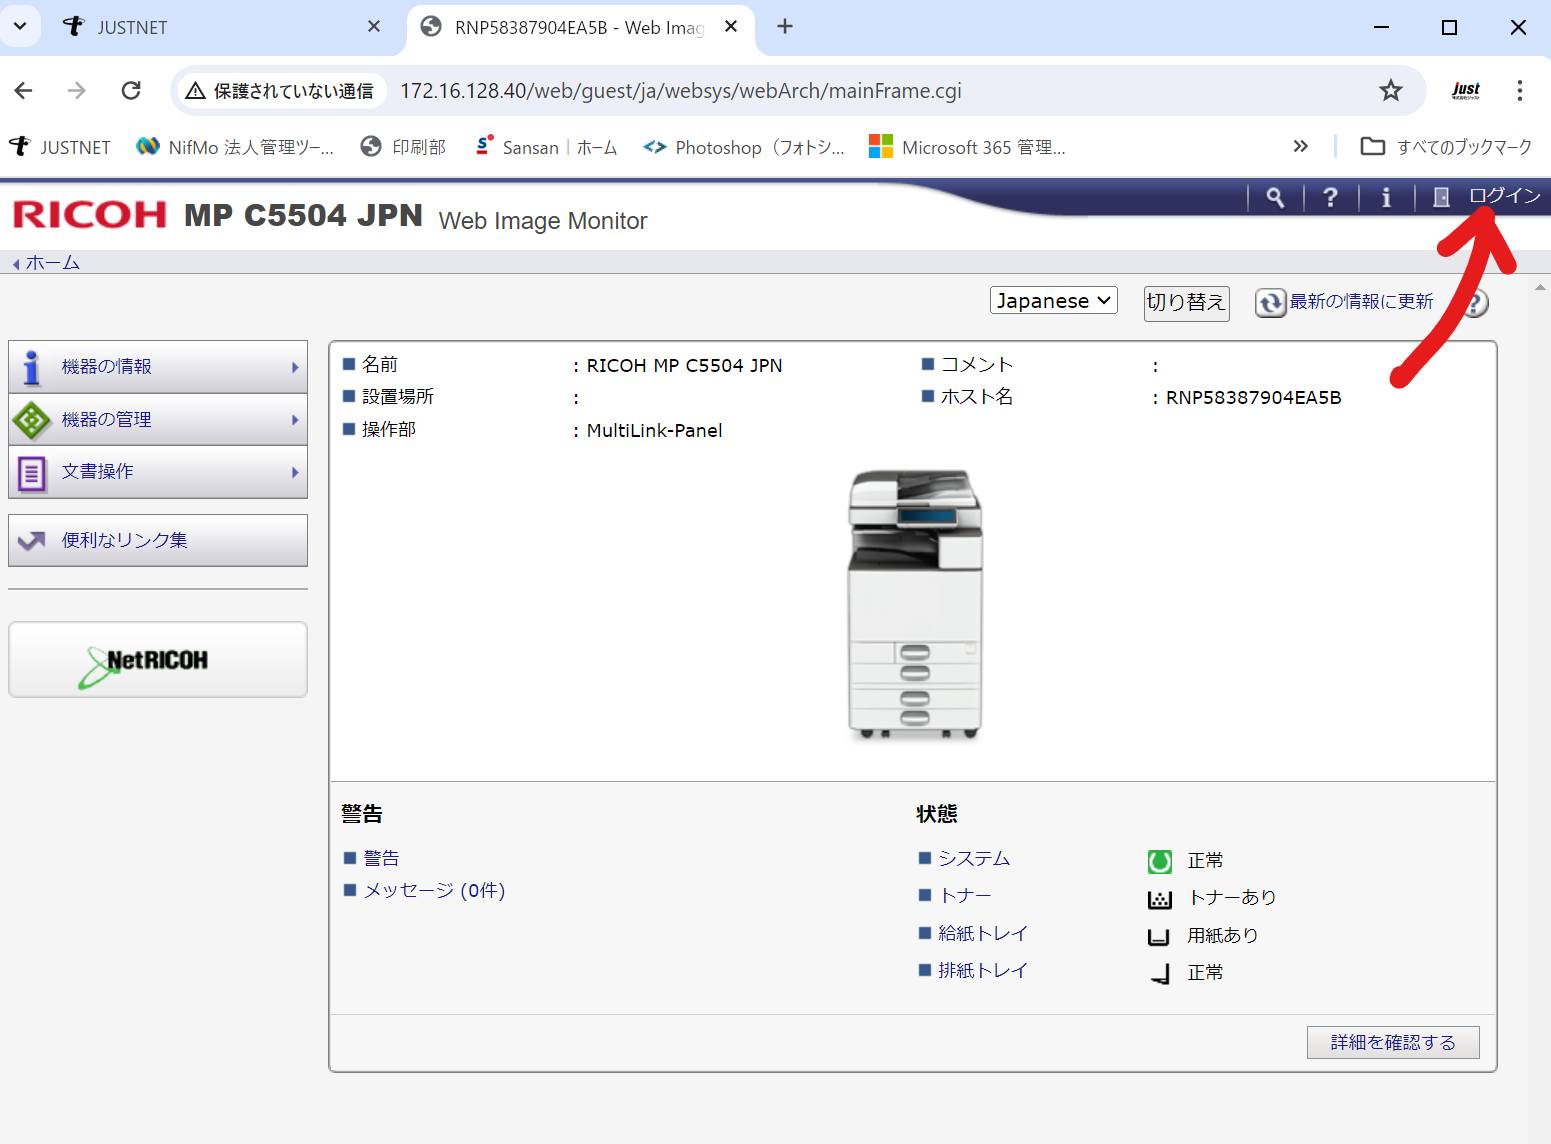This screenshot has width=1551, height=1144.
Task: Bookmark this page with star icon
Action: (1391, 91)
